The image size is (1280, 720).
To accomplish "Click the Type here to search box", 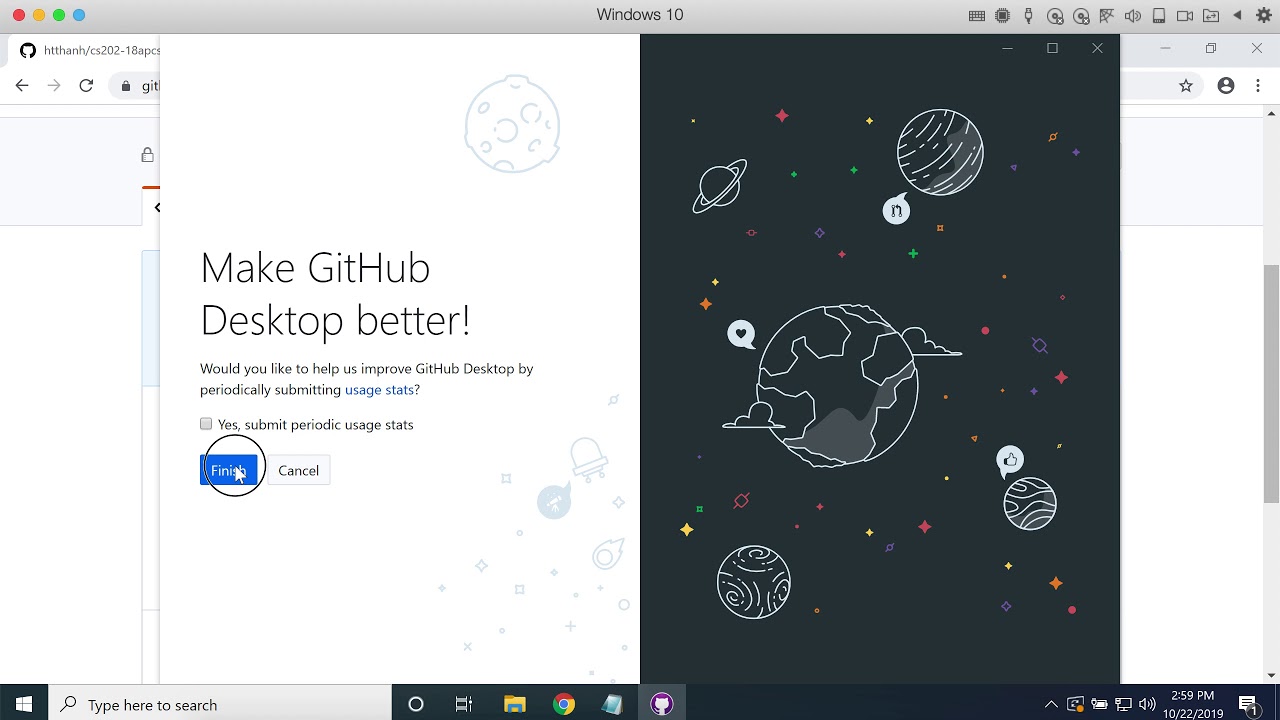I will (220, 704).
